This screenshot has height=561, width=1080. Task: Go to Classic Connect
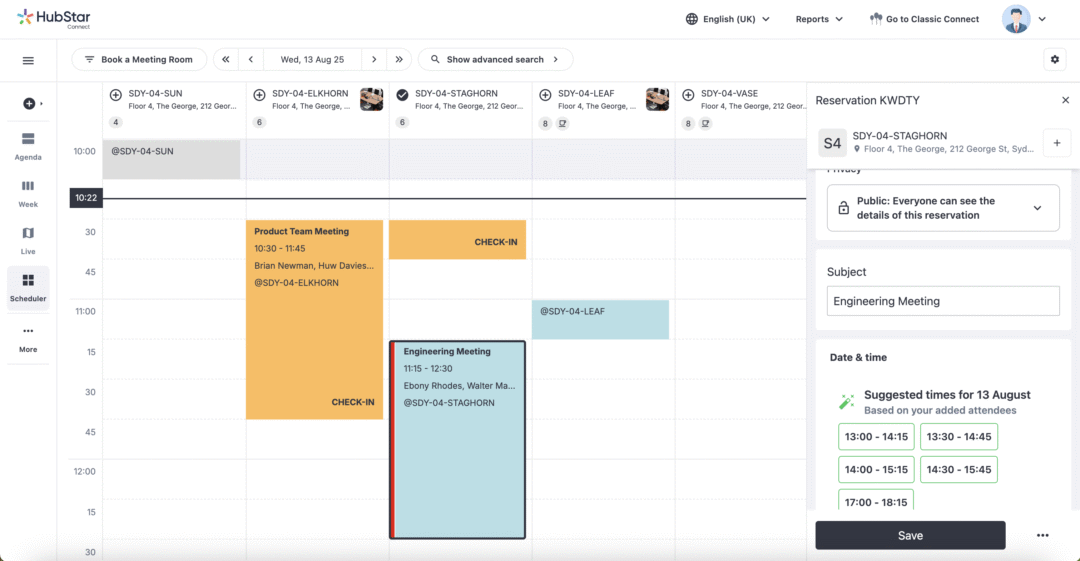(x=924, y=19)
